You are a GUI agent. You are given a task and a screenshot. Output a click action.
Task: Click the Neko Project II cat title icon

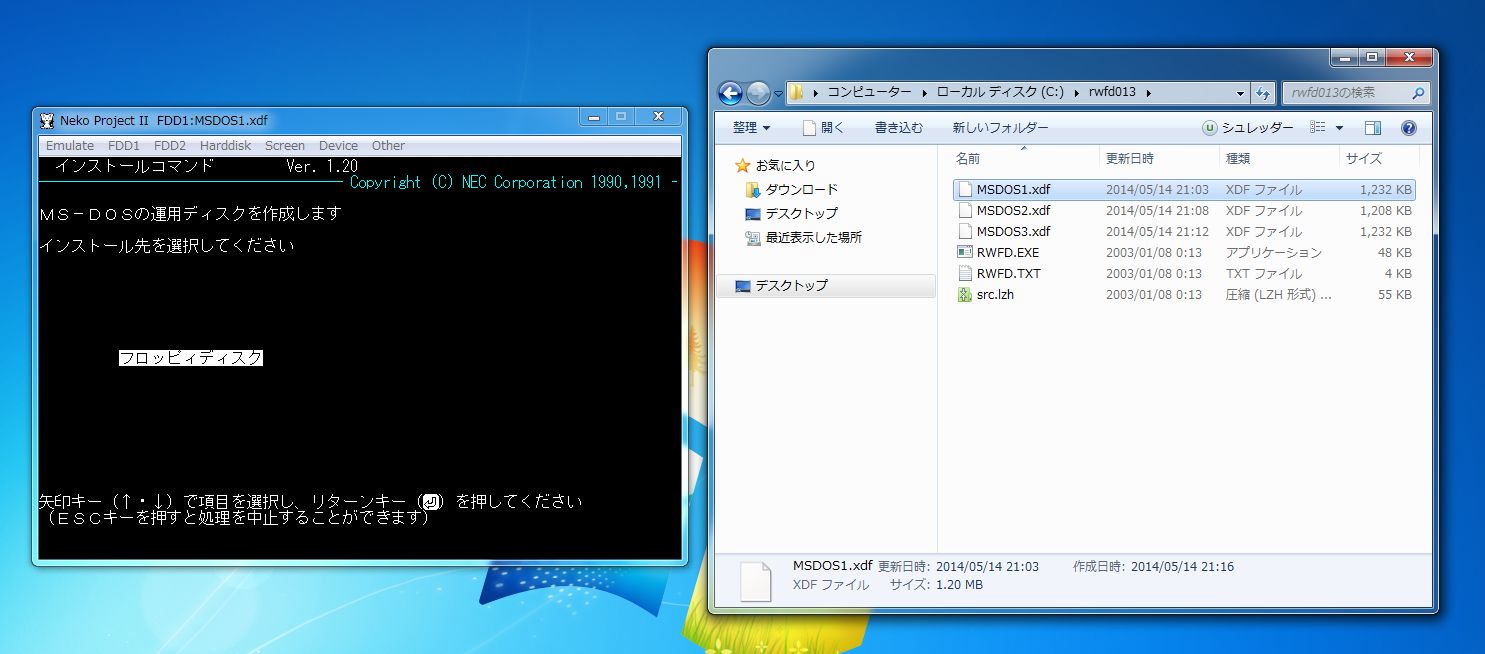coord(47,121)
